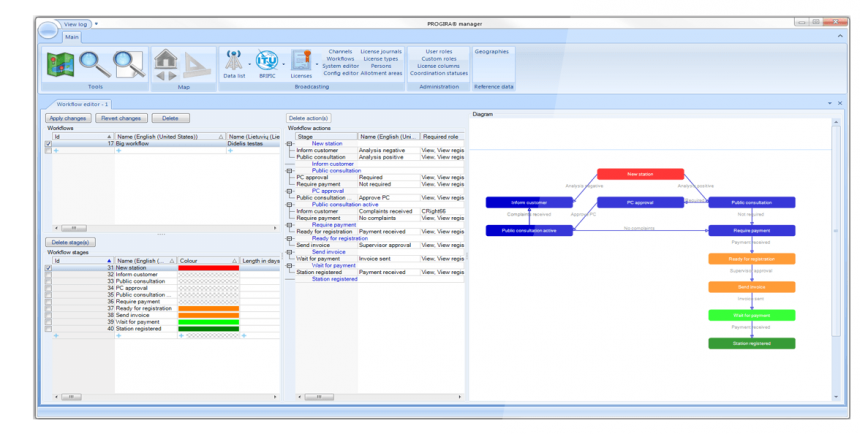Viewport: 860px width, 434px height.
Task: Select the Ready for registration diagram node
Action: [x=751, y=258]
